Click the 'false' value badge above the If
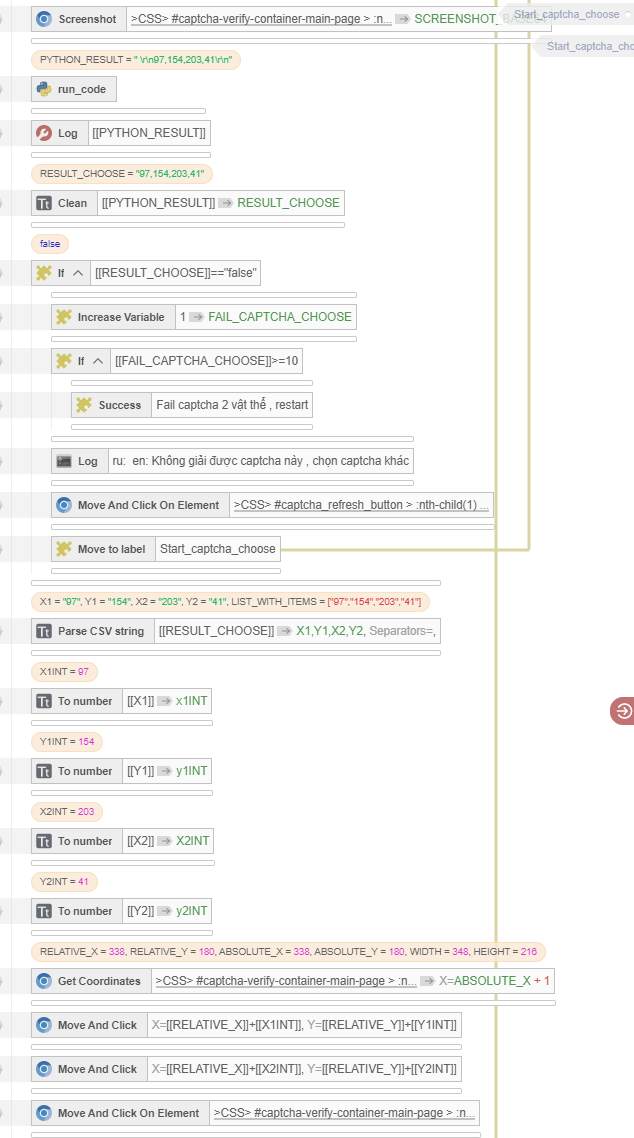The width and height of the screenshot is (634, 1138). click(50, 244)
